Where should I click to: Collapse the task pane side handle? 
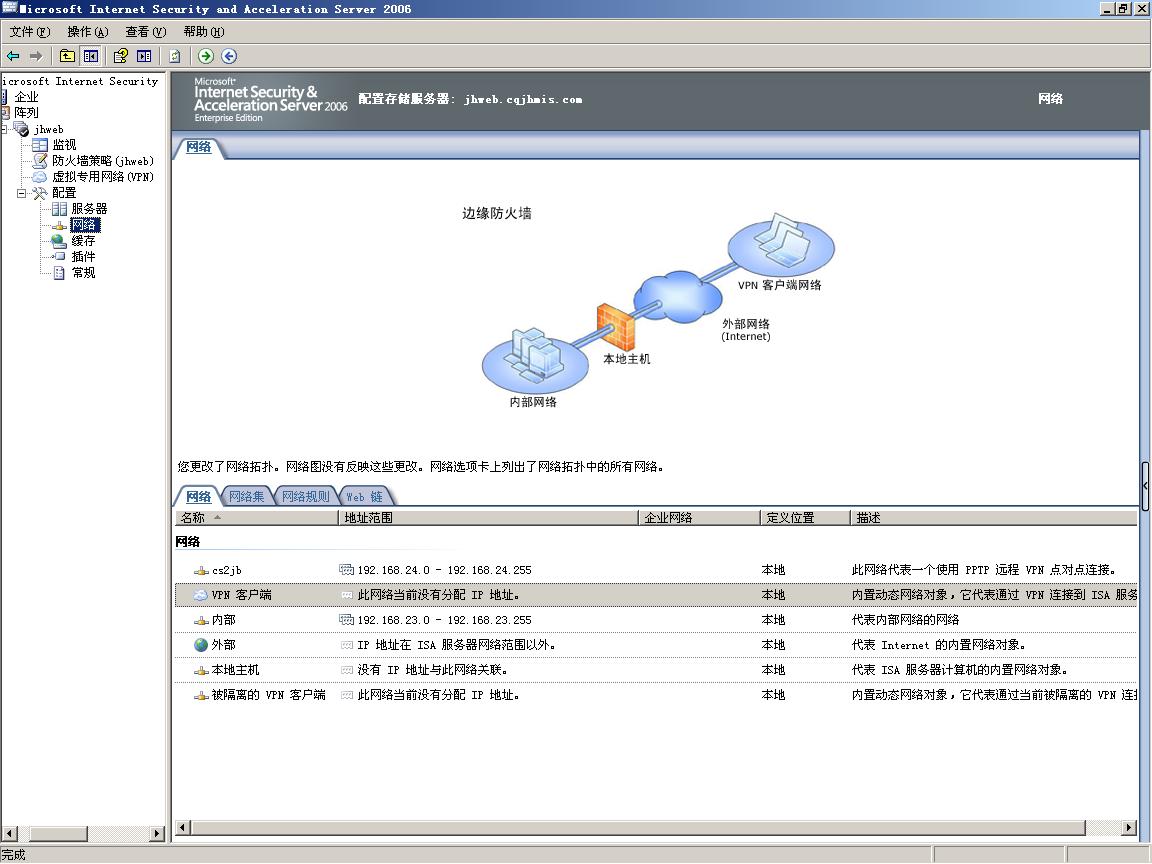pos(1145,486)
